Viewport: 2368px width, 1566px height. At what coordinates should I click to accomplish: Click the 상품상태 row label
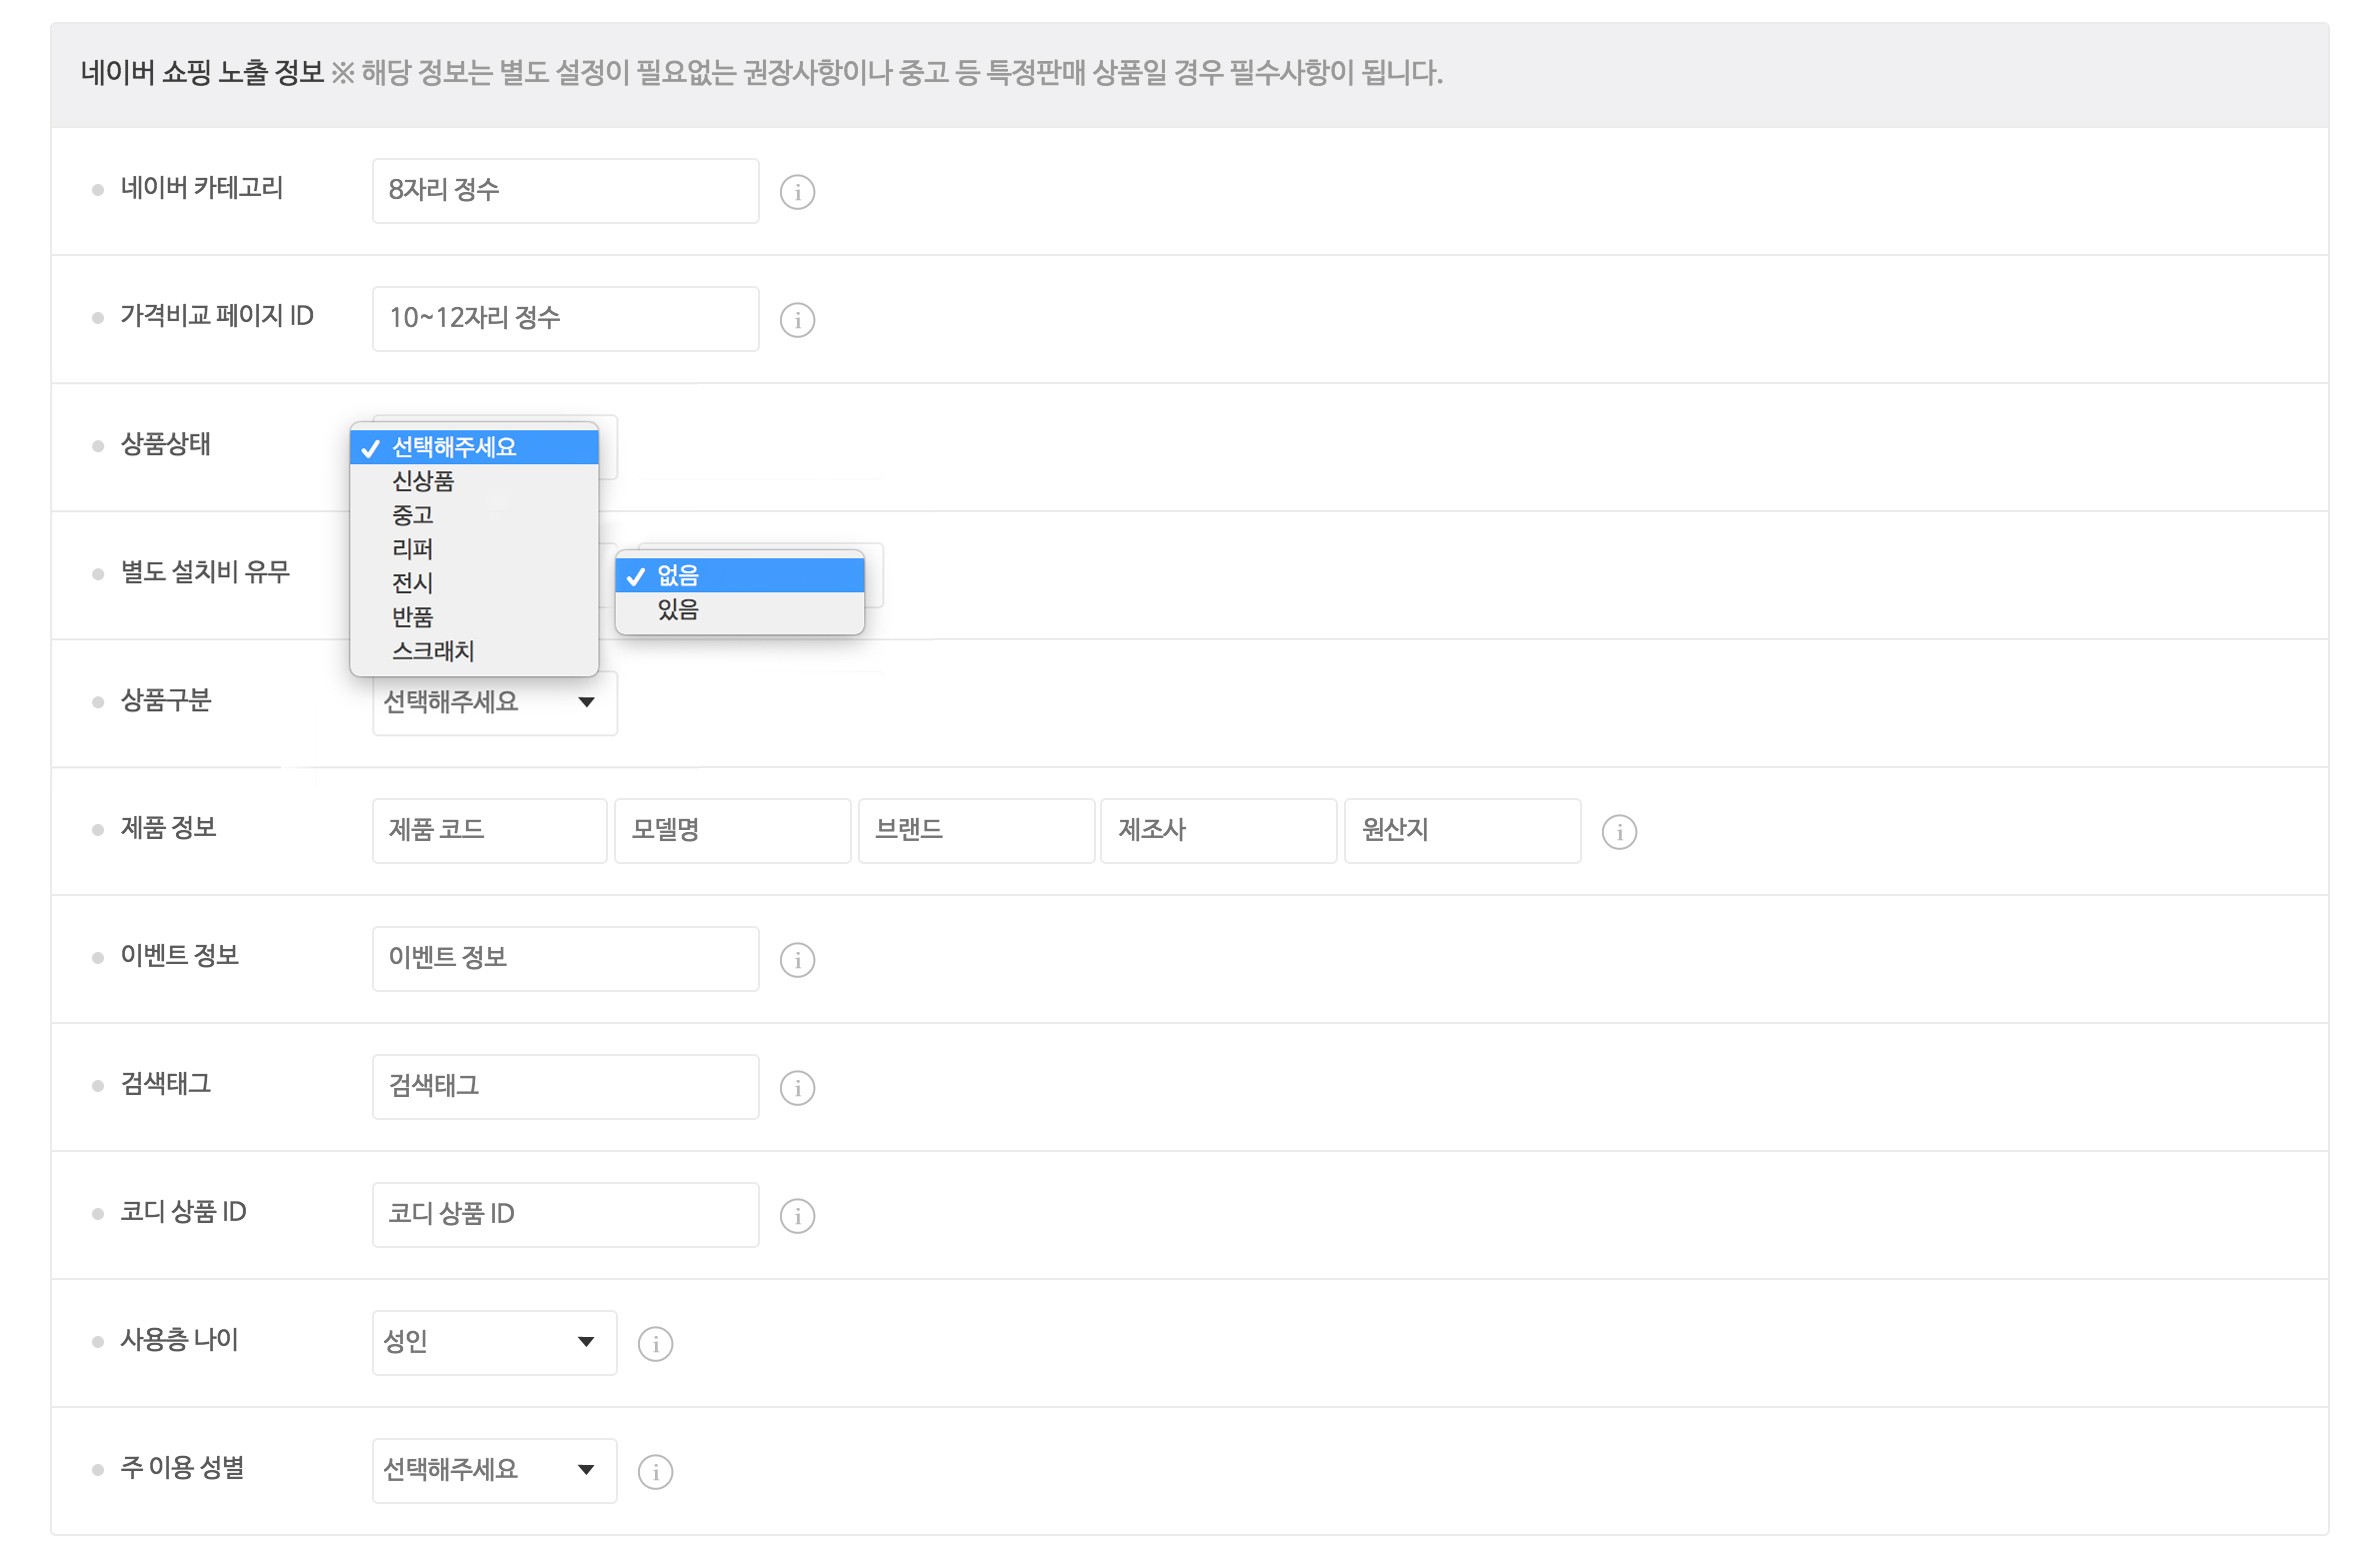click(x=166, y=444)
